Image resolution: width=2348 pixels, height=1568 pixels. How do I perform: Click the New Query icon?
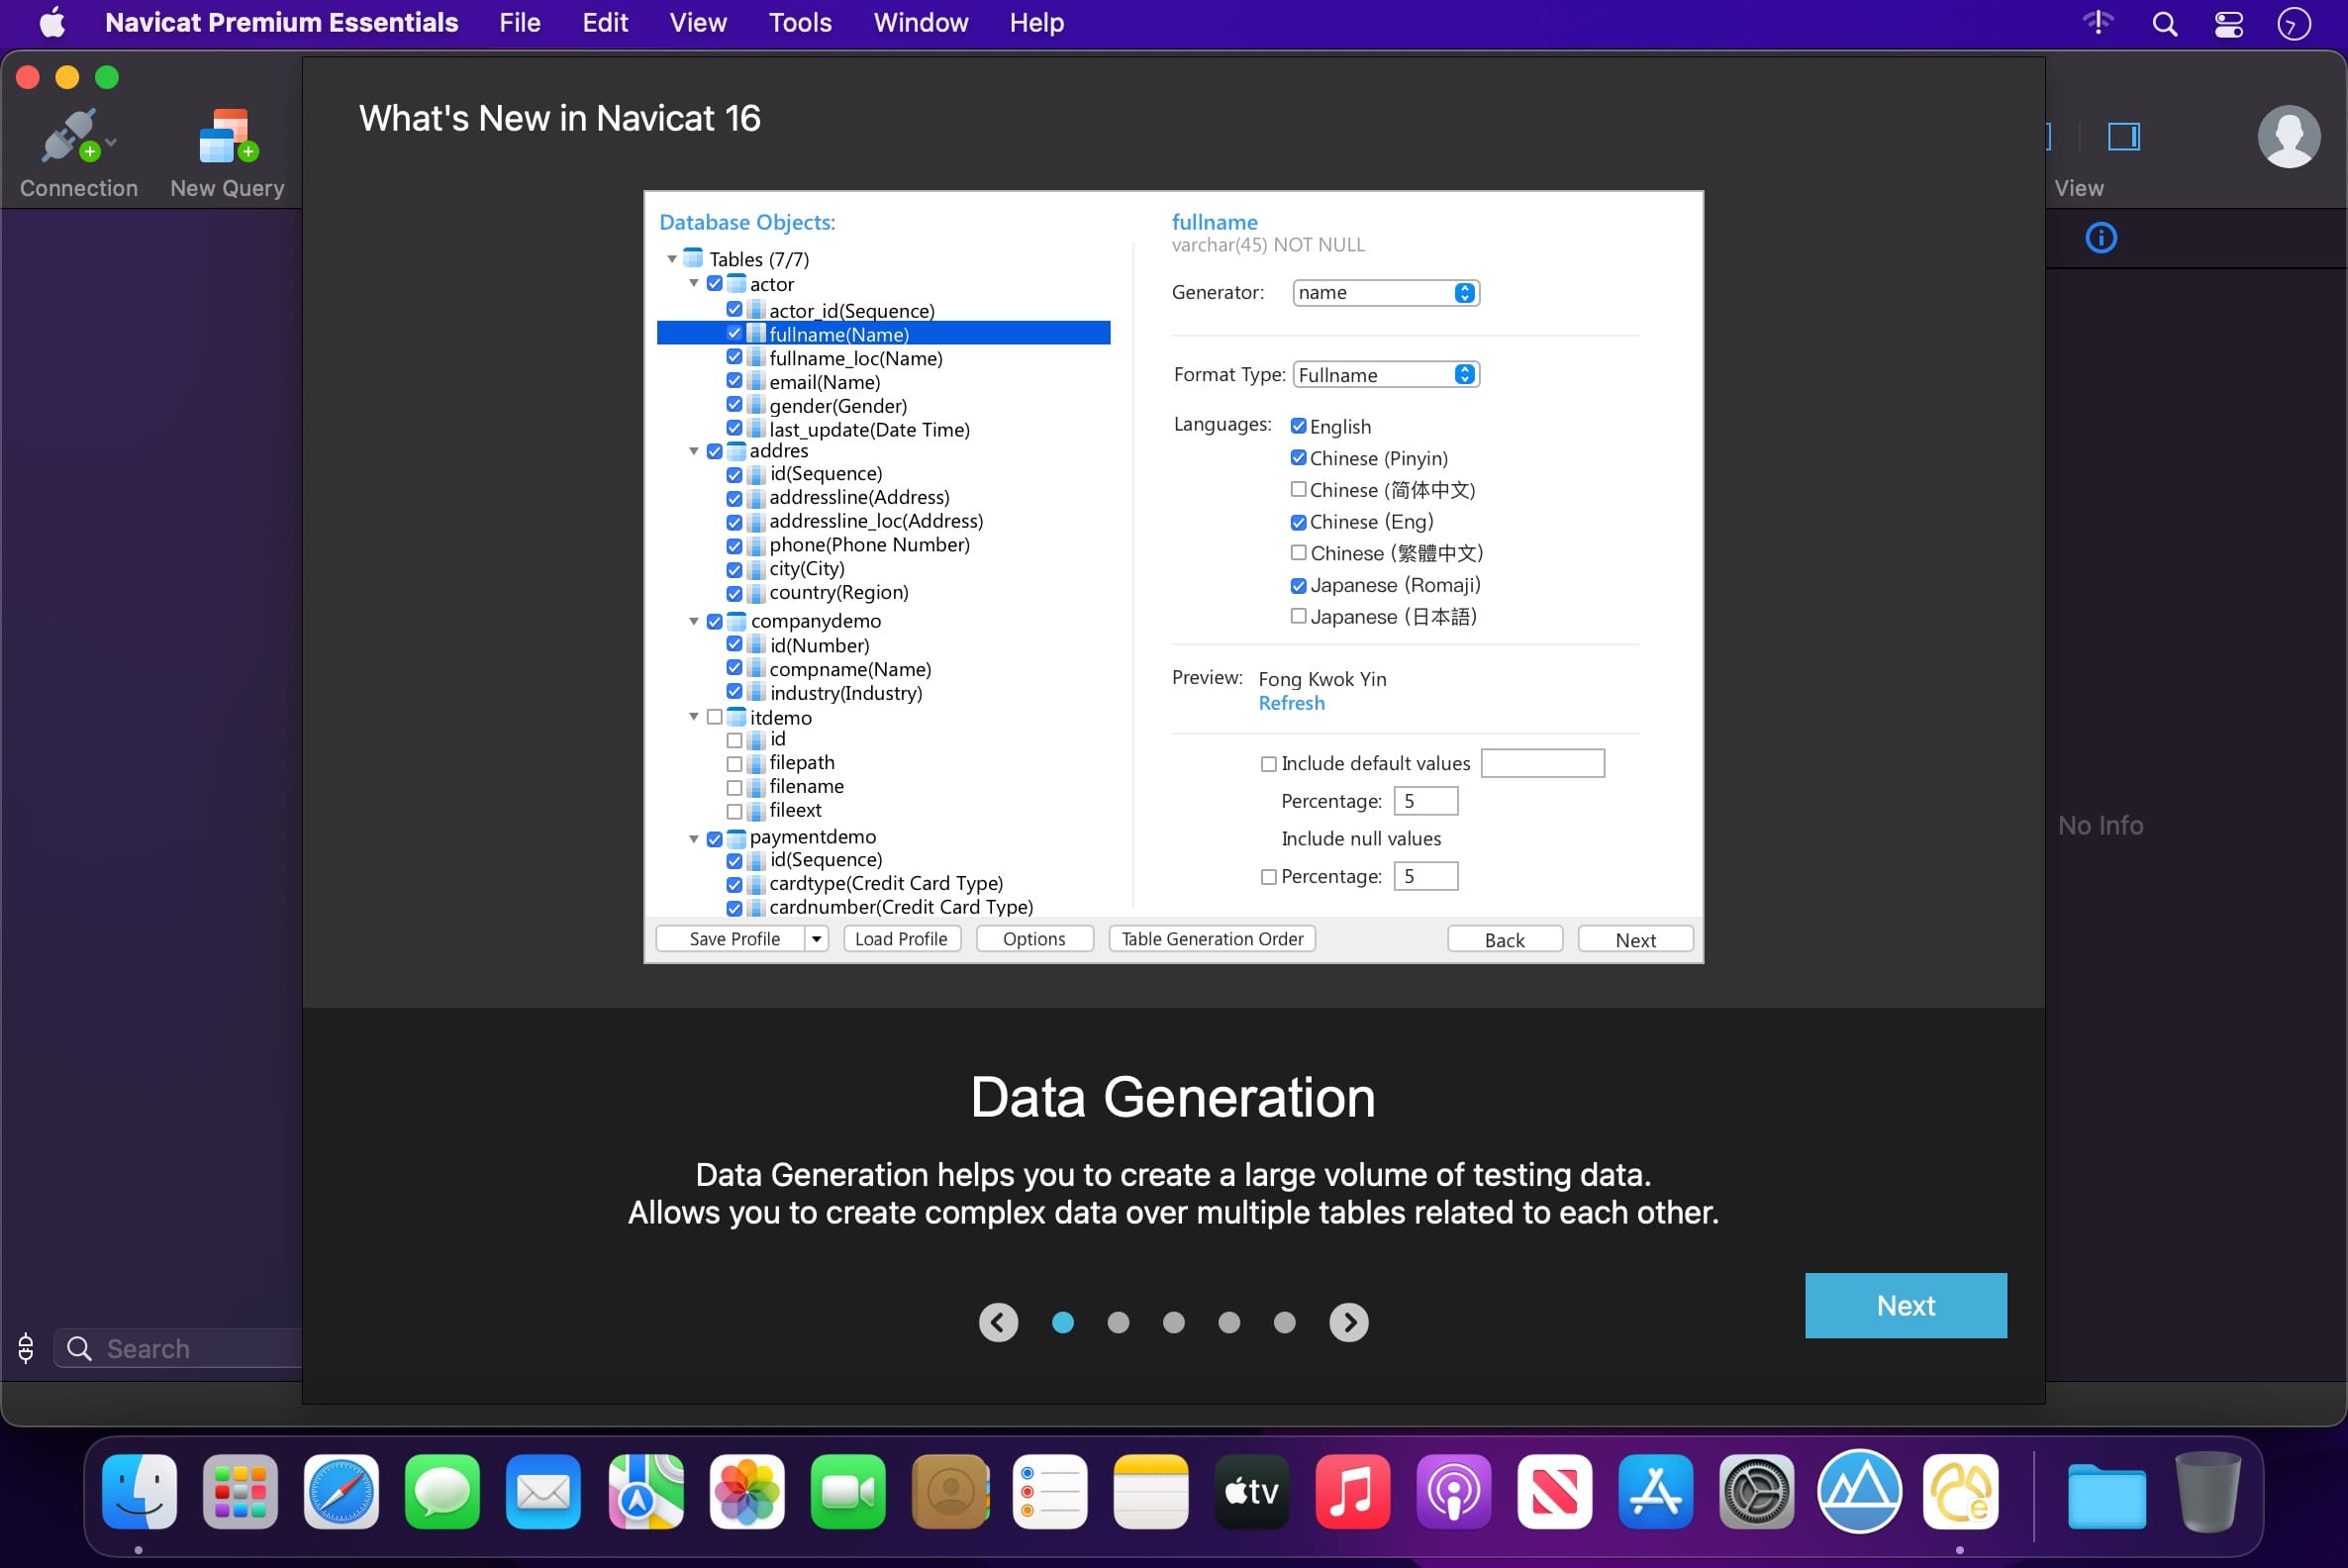(228, 136)
